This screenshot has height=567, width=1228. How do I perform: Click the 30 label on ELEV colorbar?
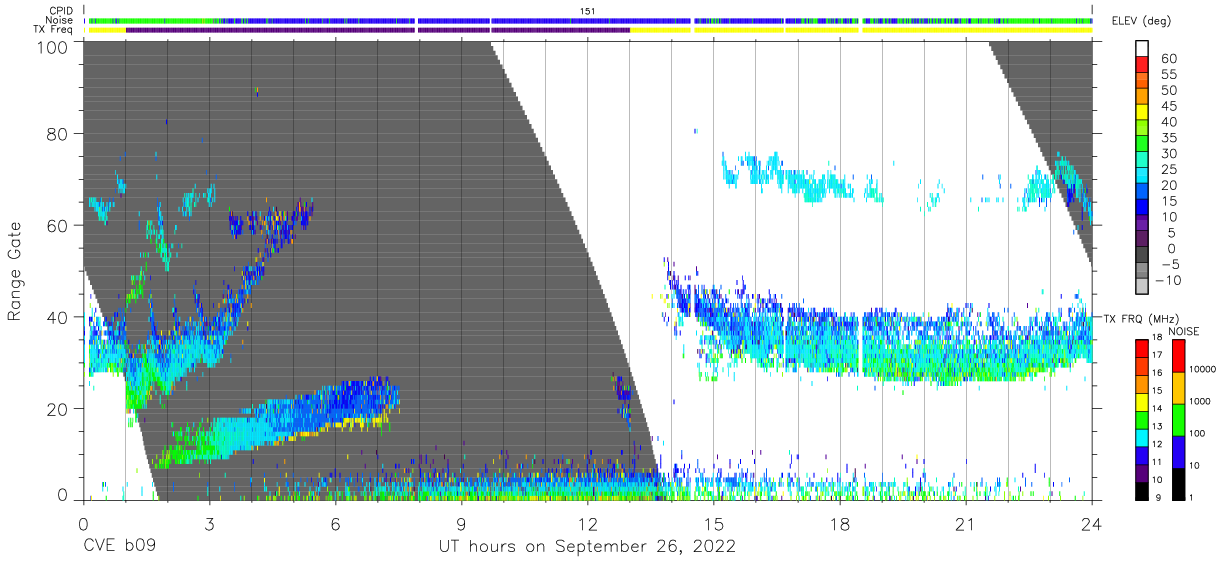1168,153
